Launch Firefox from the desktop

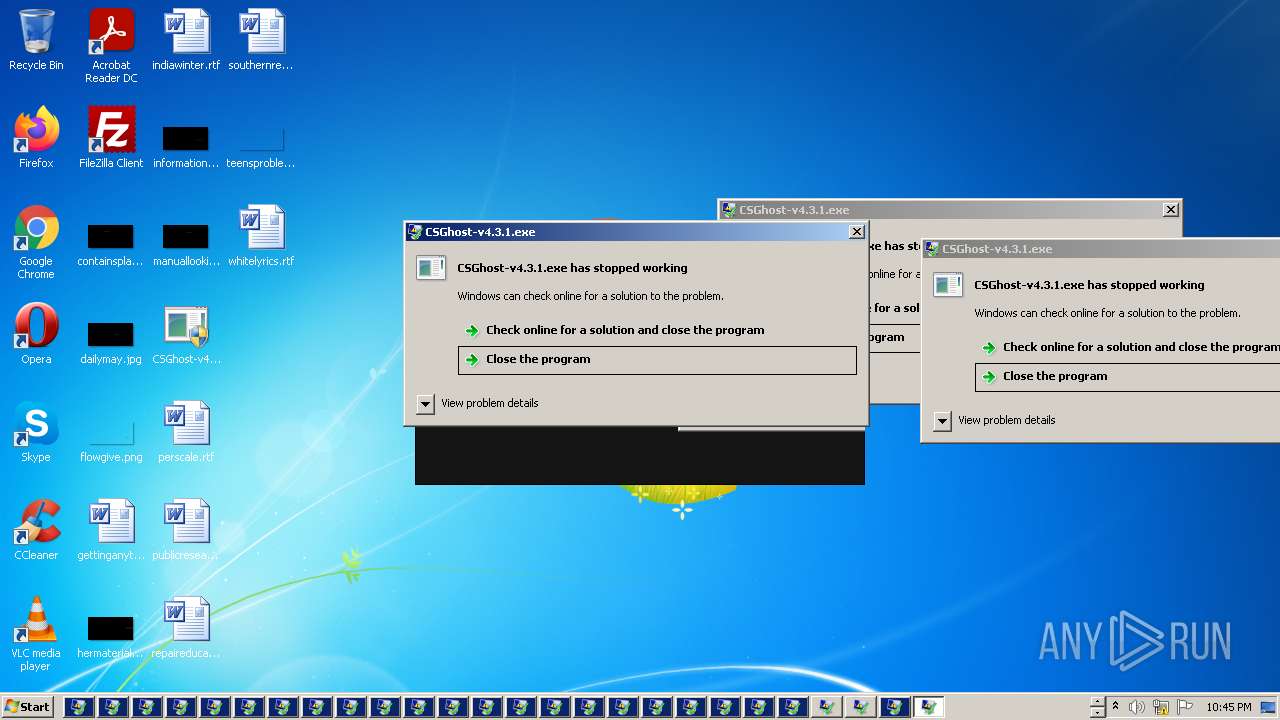pos(36,138)
